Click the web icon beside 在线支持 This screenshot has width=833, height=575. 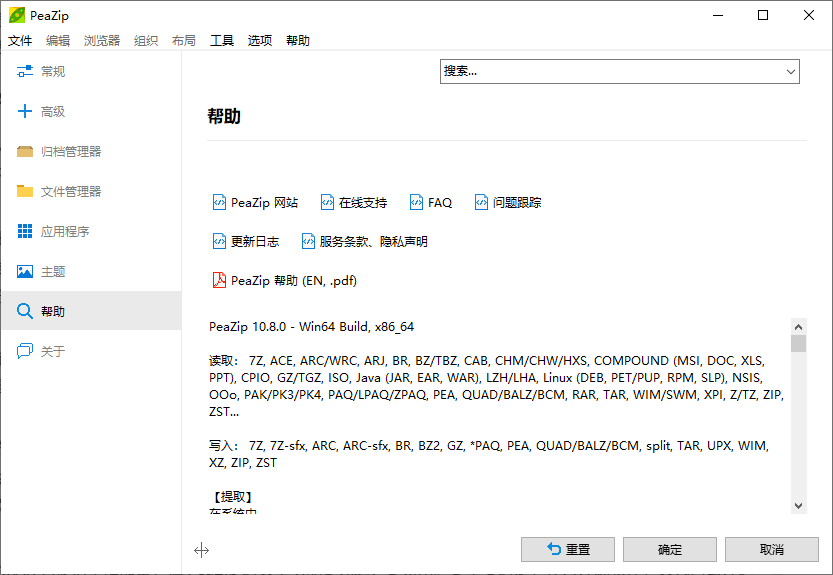[327, 202]
